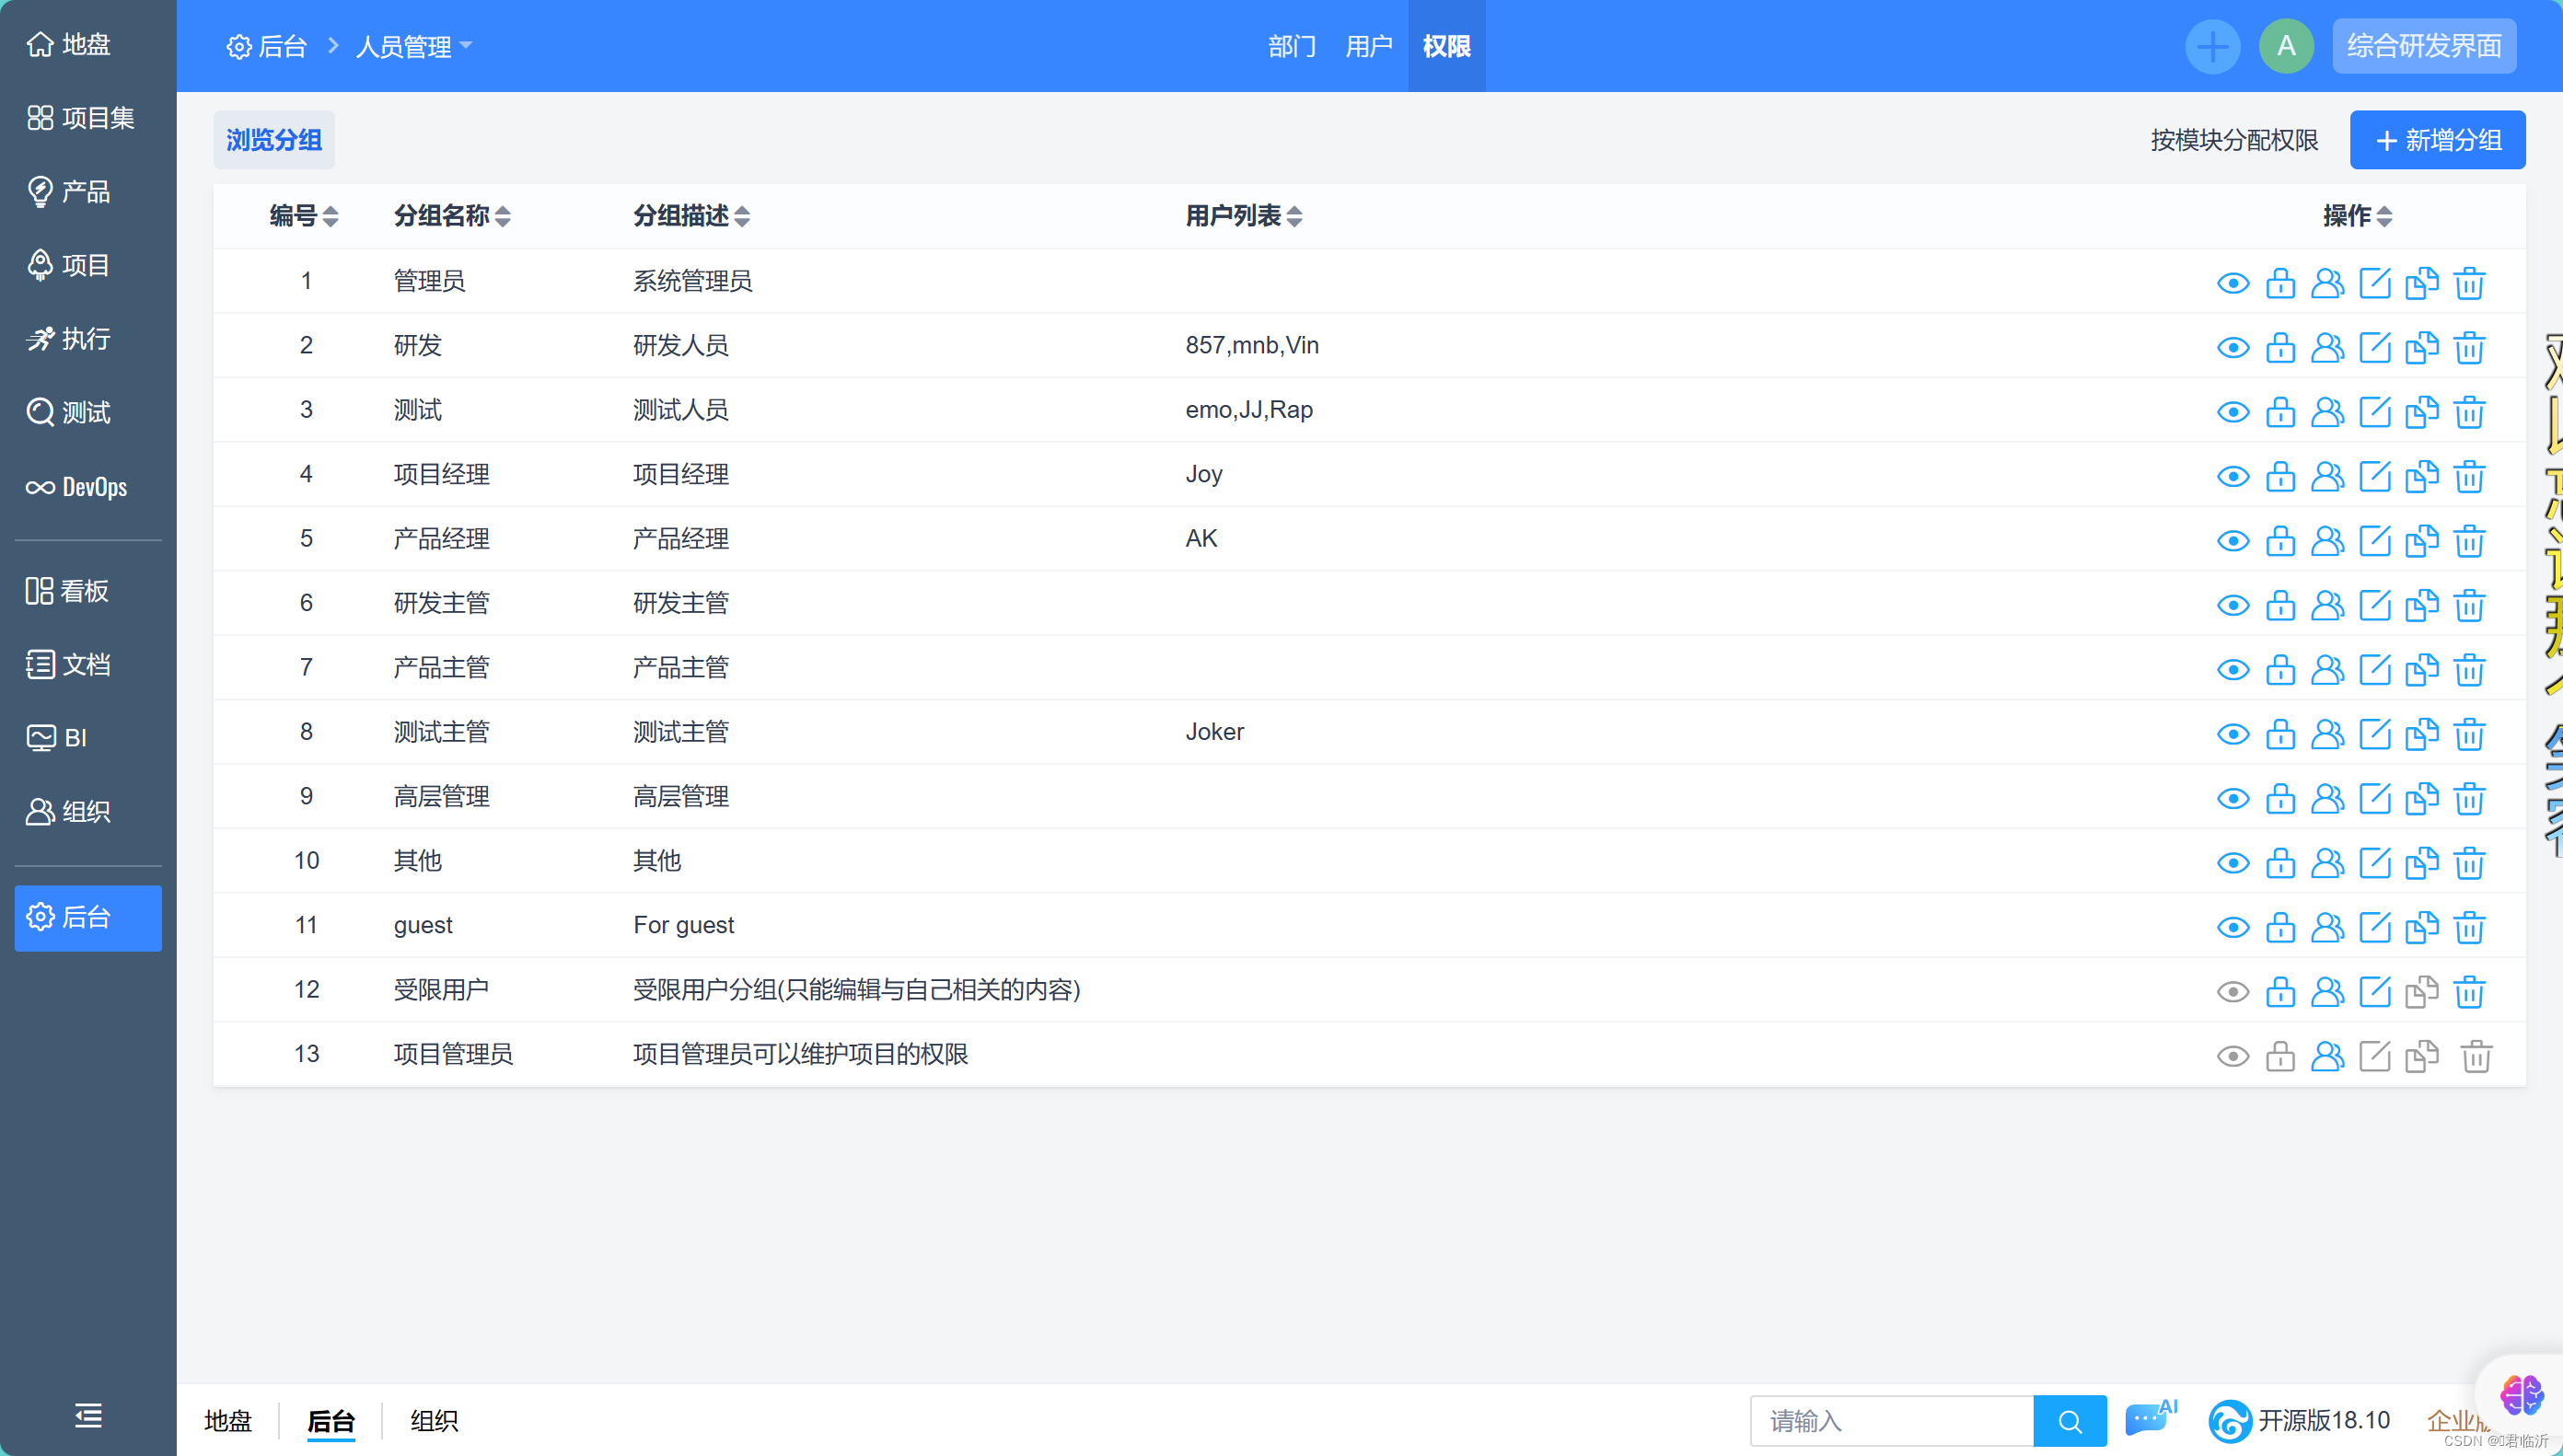Click copy icon for 研发主管 row
The width and height of the screenshot is (2563, 1456).
point(2424,604)
